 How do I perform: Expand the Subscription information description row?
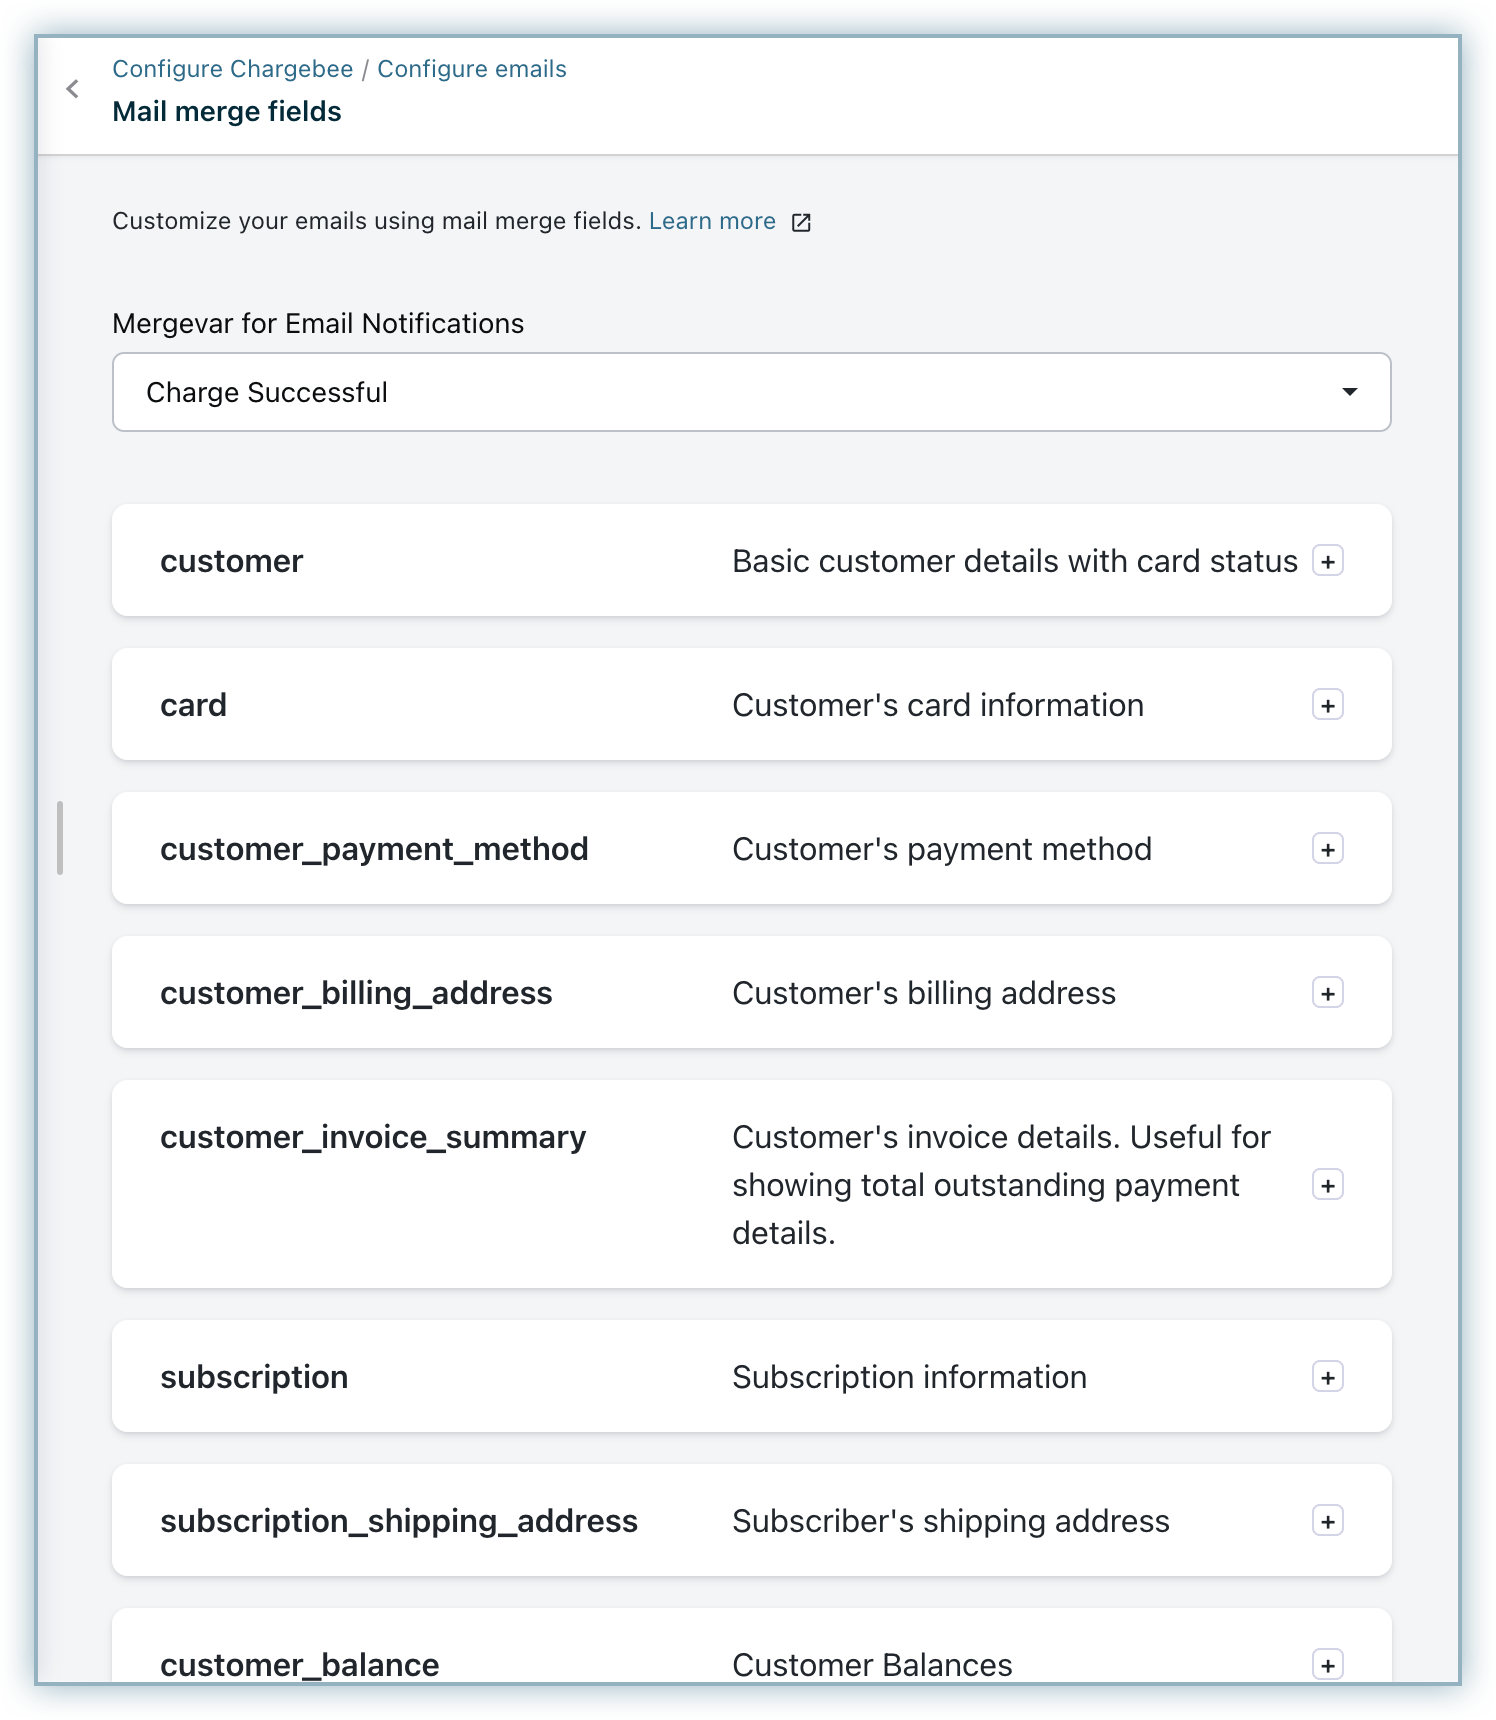[752, 1376]
